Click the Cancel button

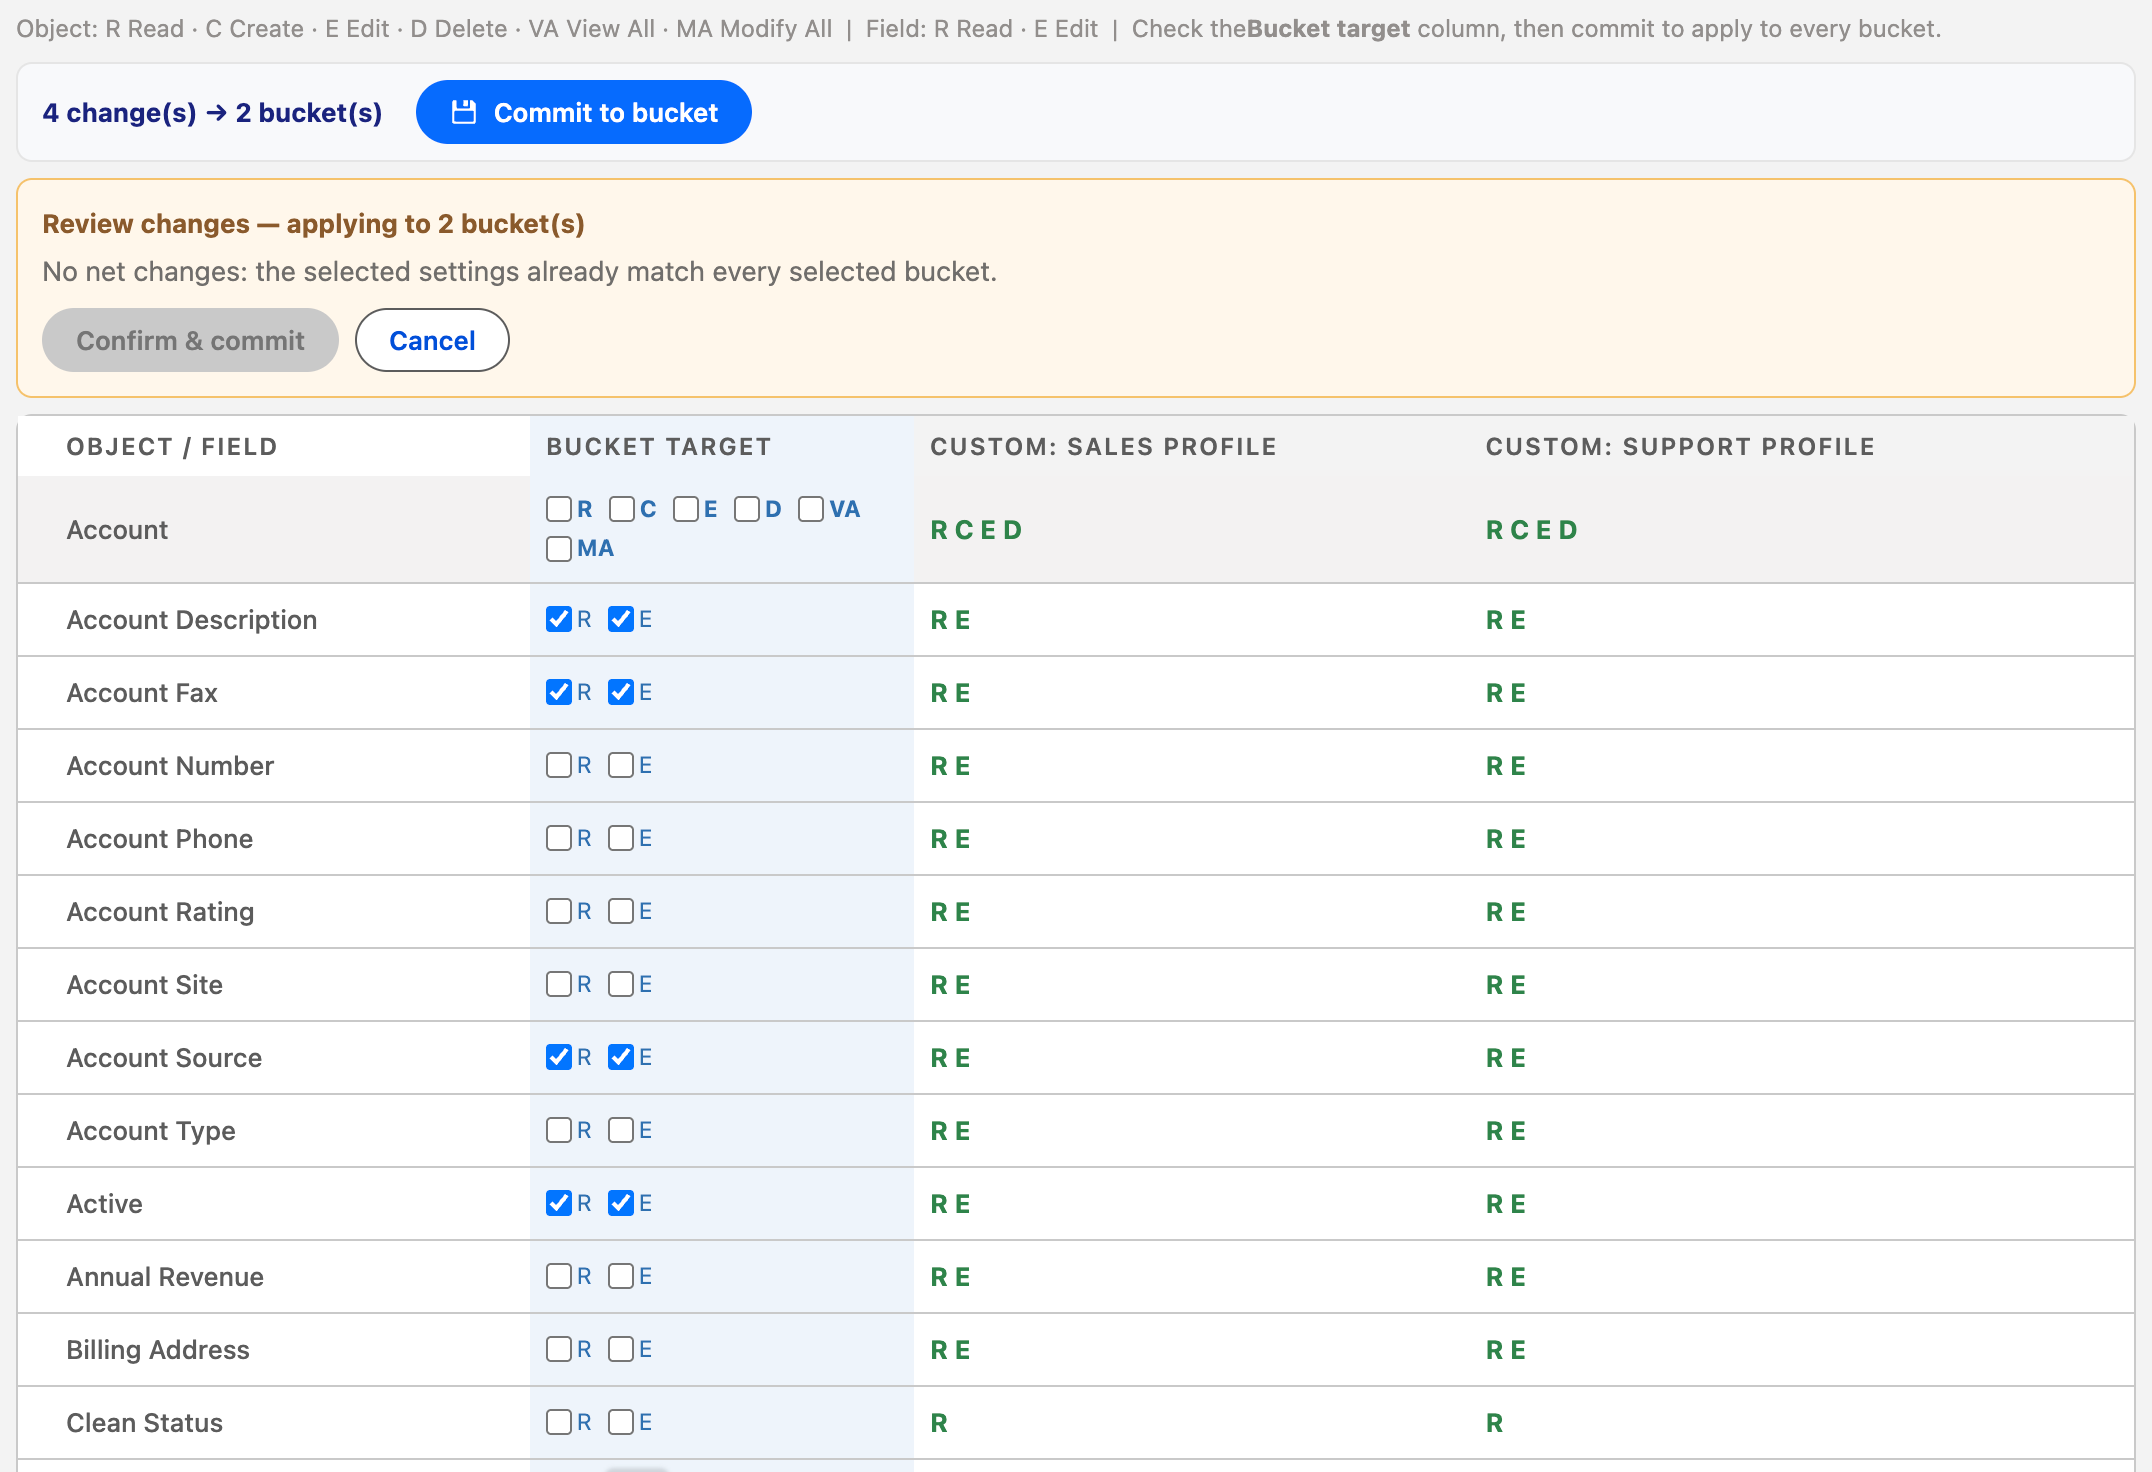[x=432, y=340]
